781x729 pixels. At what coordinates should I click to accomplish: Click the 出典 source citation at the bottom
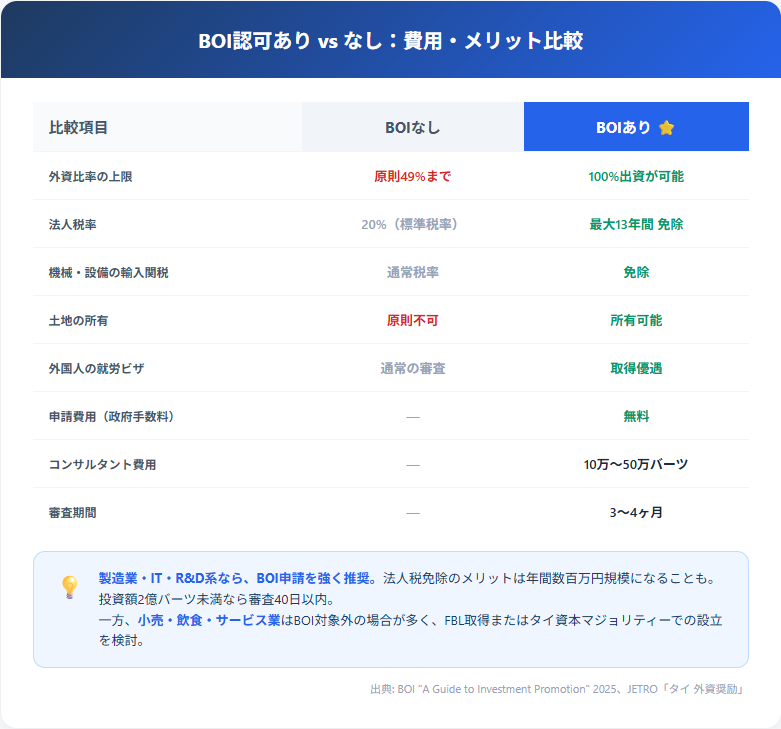pyautogui.click(x=558, y=689)
